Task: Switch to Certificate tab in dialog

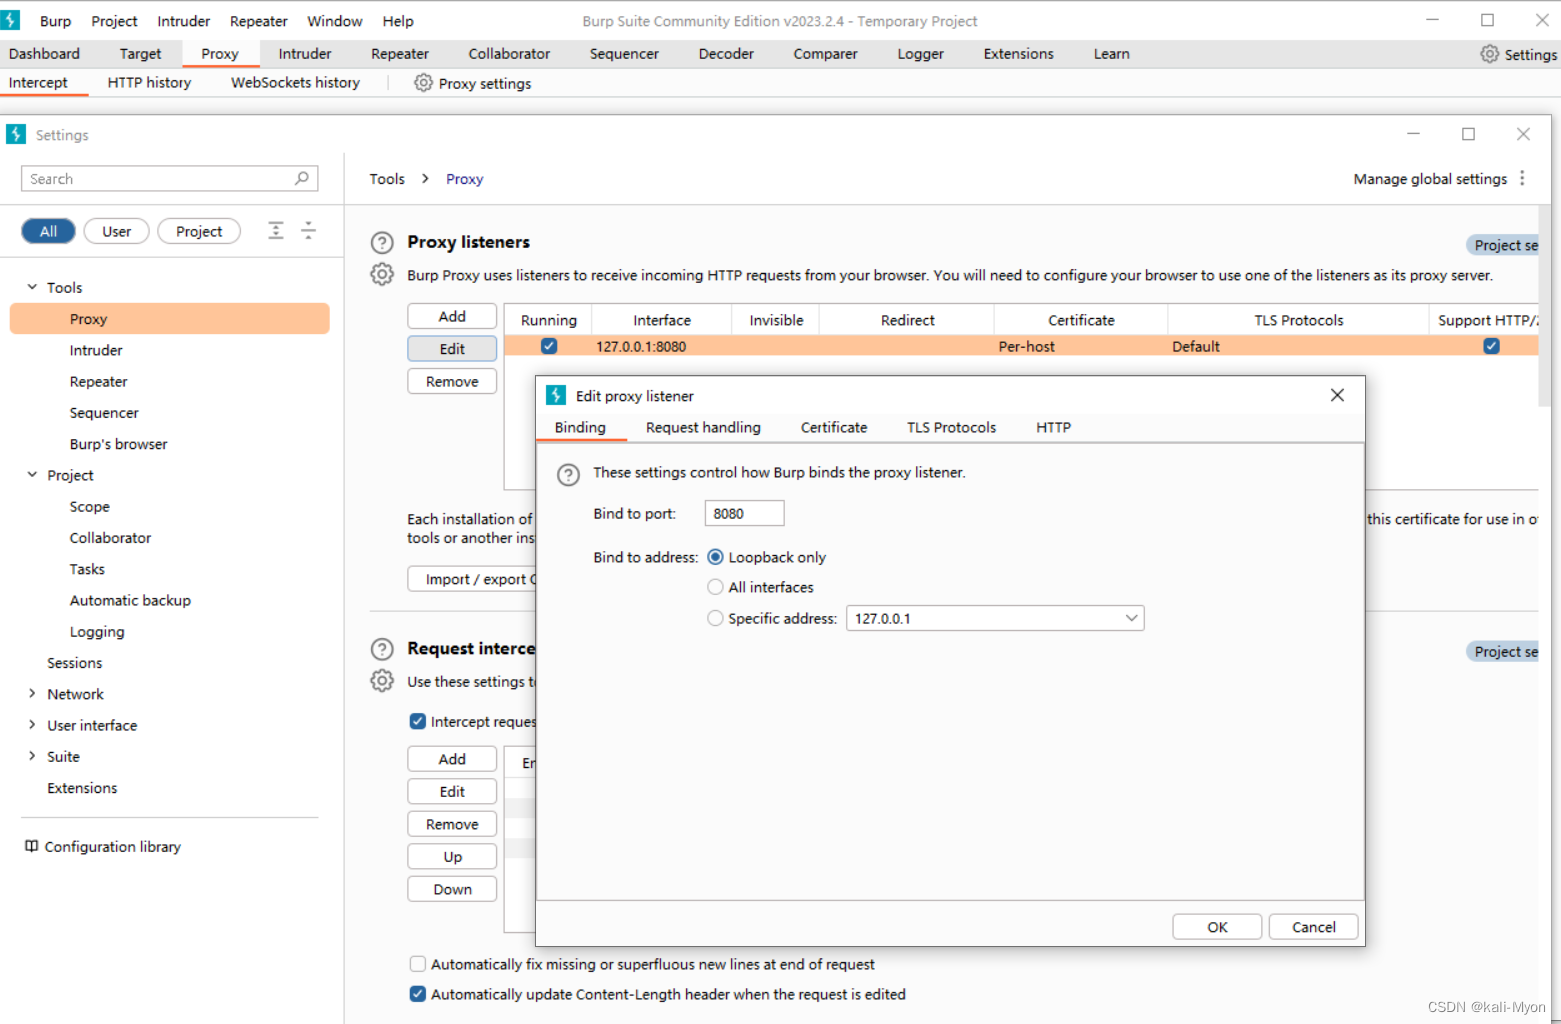Action: tap(834, 427)
